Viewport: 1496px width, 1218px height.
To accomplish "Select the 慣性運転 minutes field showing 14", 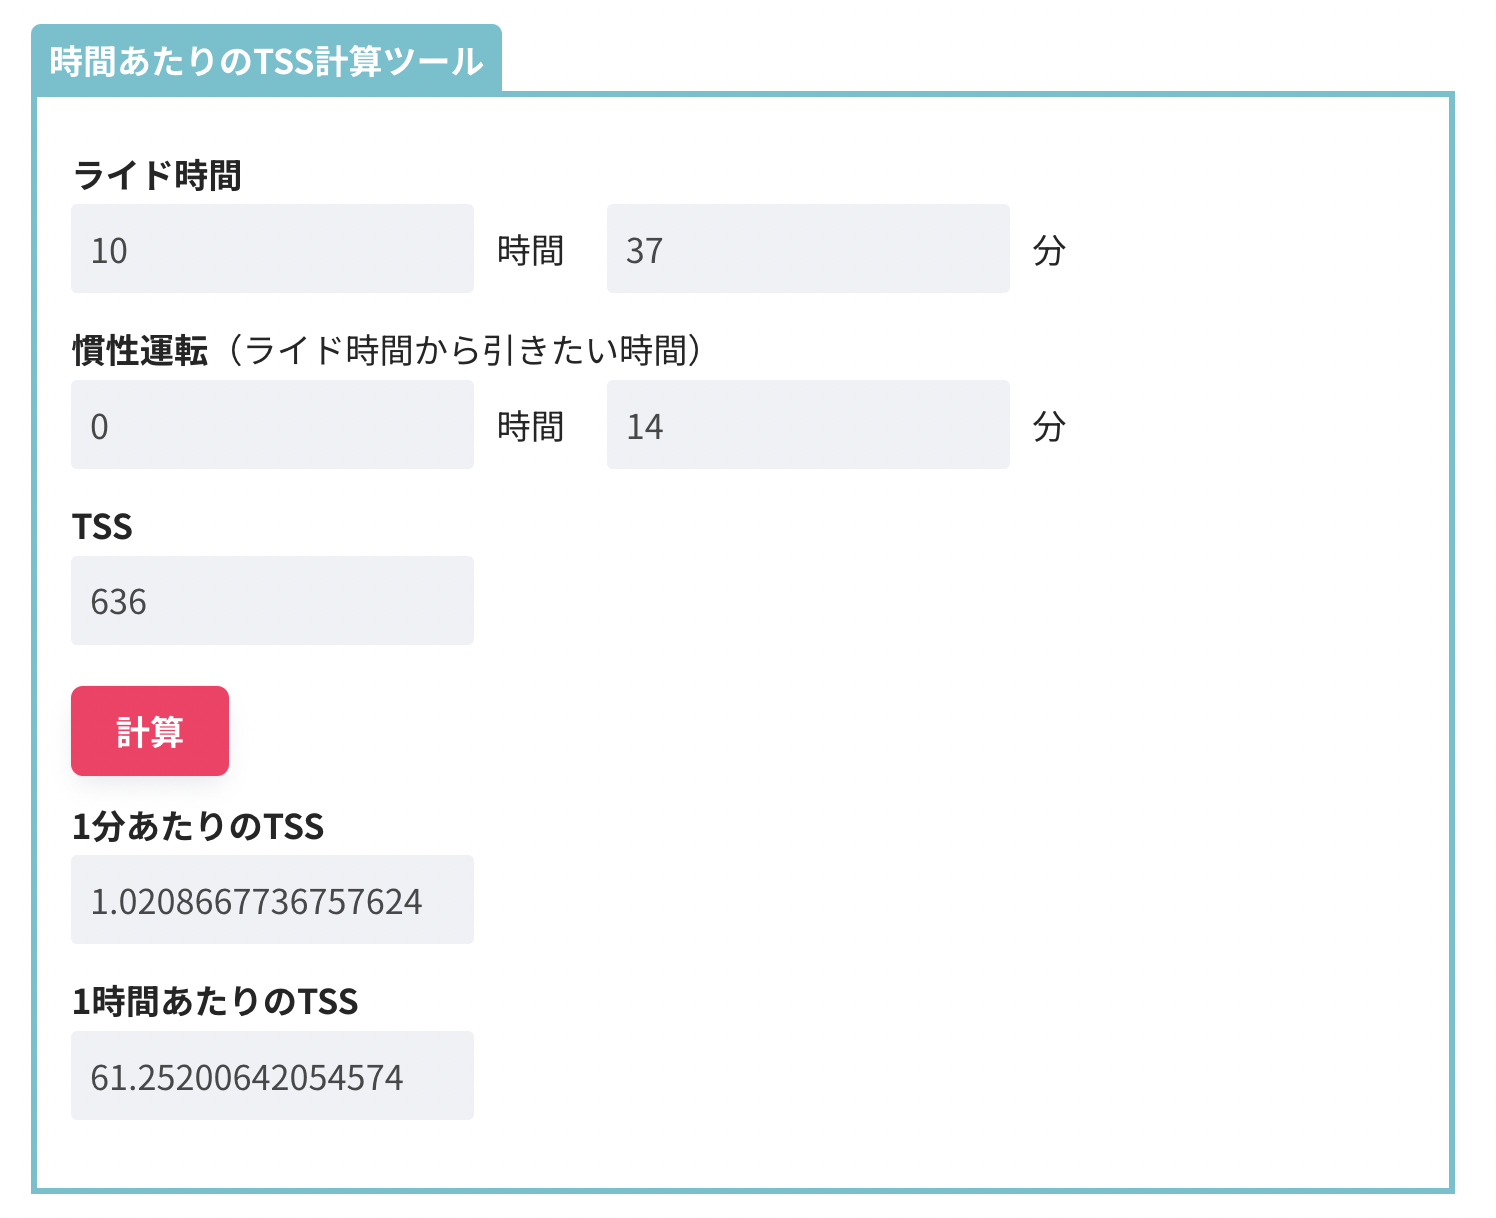I will click(x=808, y=425).
